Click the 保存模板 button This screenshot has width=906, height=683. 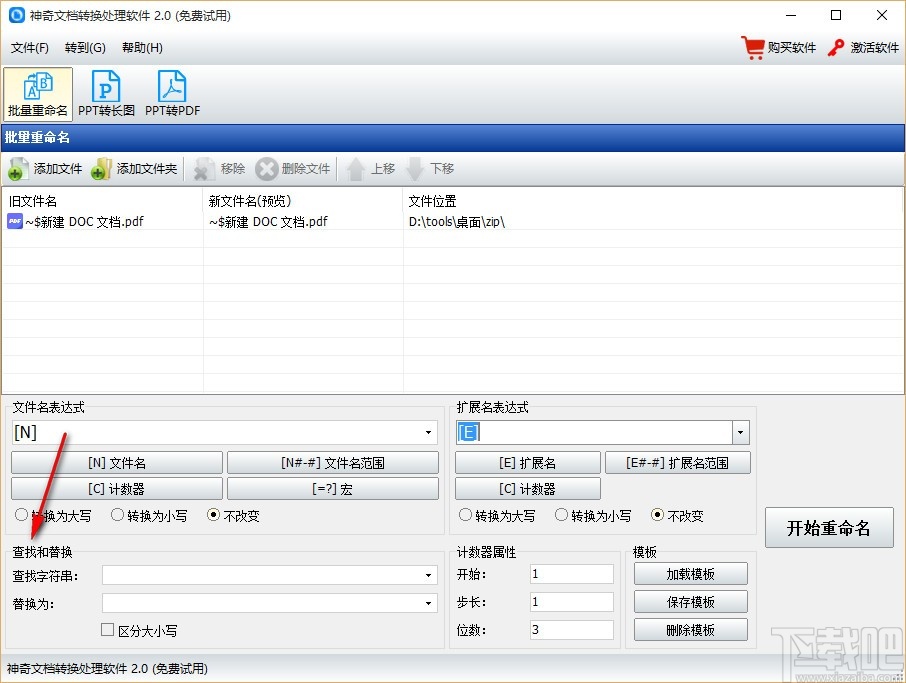coord(690,602)
